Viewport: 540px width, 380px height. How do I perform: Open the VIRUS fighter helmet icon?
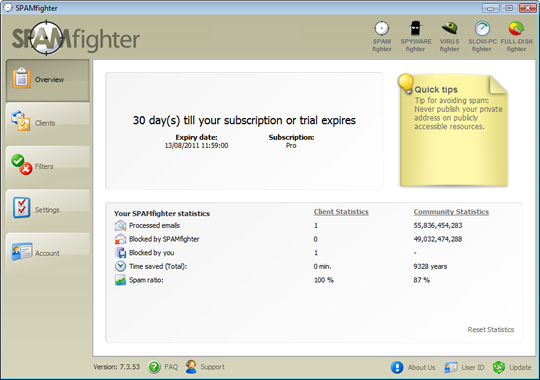(449, 28)
